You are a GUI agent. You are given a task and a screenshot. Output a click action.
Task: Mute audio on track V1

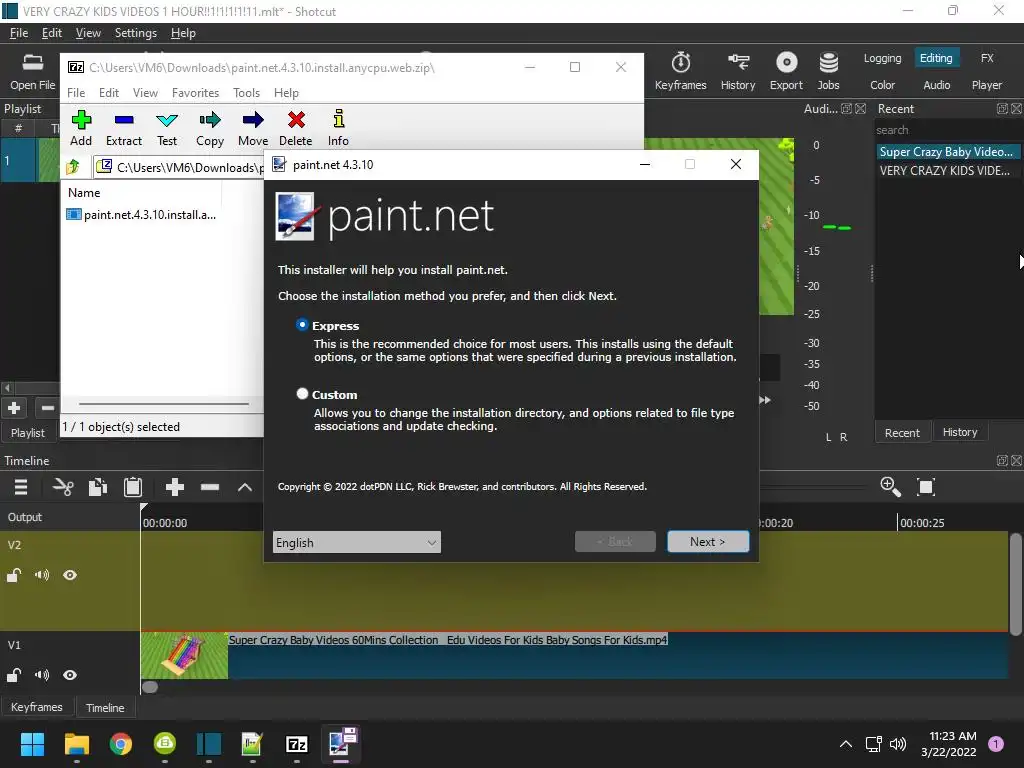42,675
